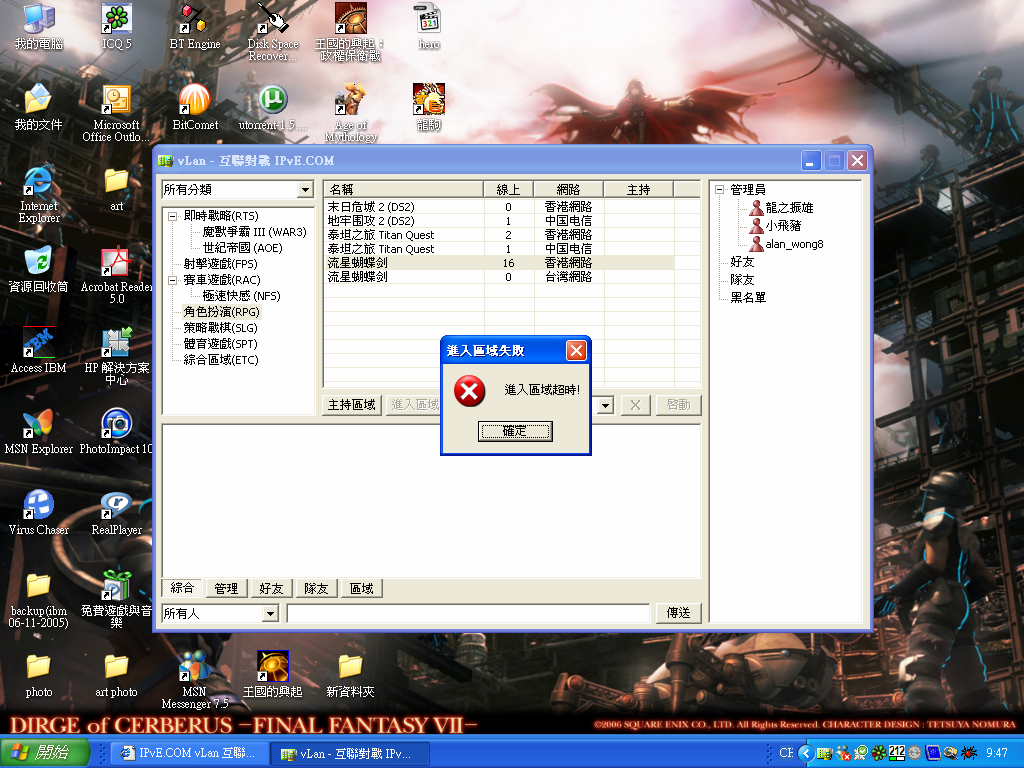Select the Age of Mythology shortcut
The width and height of the screenshot is (1024, 768).
351,112
